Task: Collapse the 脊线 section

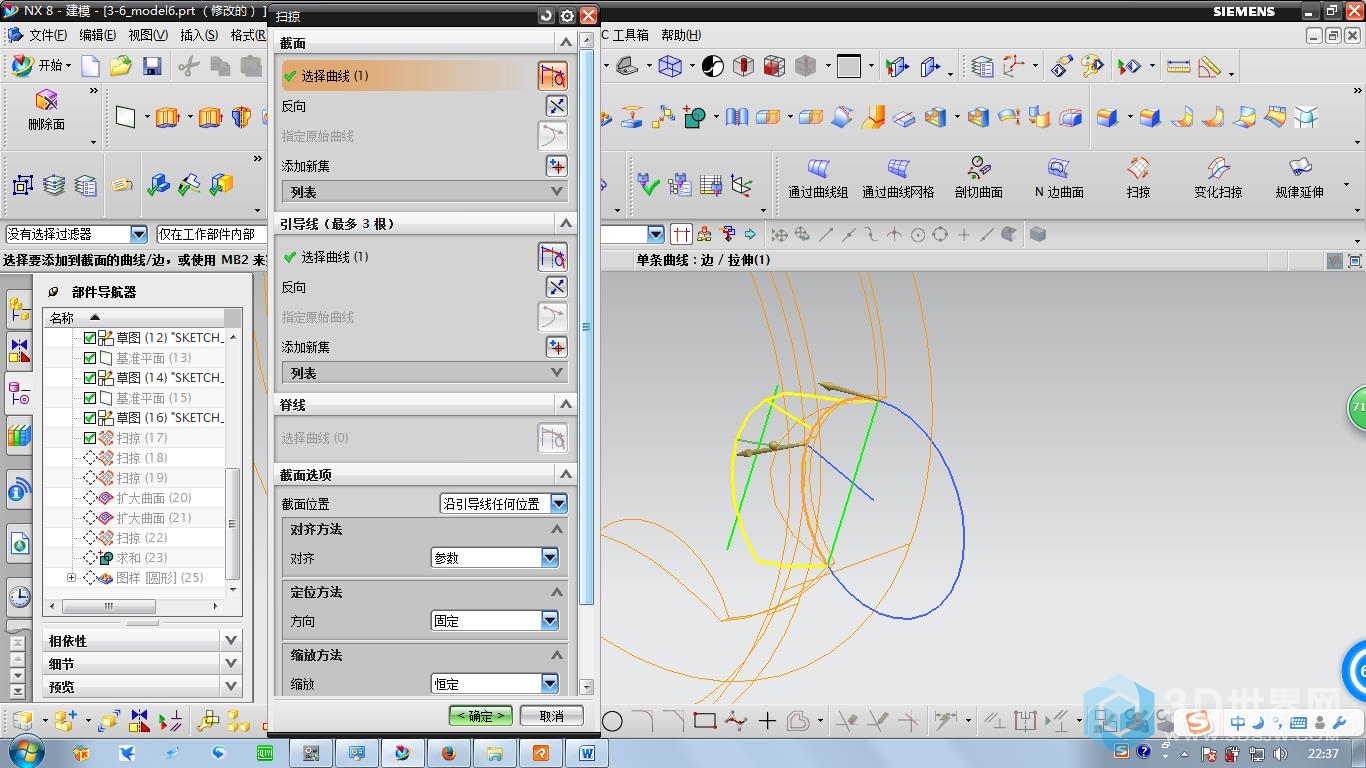Action: (566, 404)
